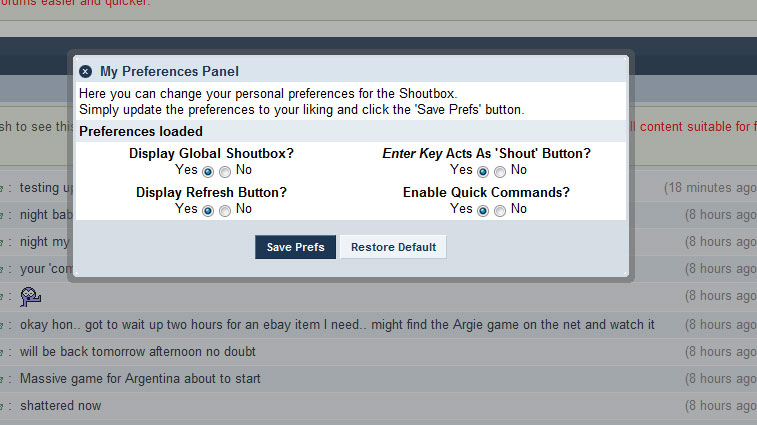Screen dimensions: 757x425
Task: Select Yes for Display Refresh Button
Action: (x=208, y=211)
